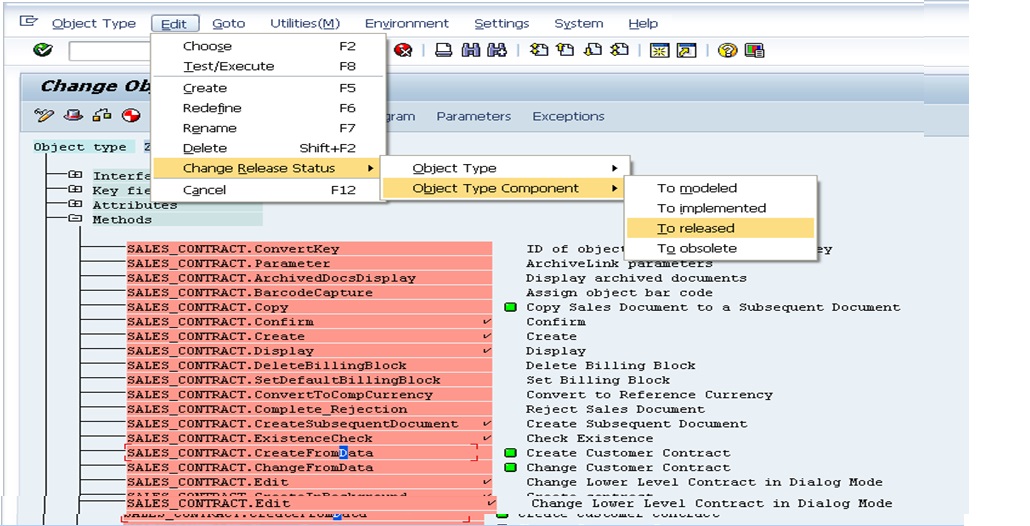1030x526 pixels.
Task: Open Object Type submenu under Change Release Status
Action: coord(505,168)
